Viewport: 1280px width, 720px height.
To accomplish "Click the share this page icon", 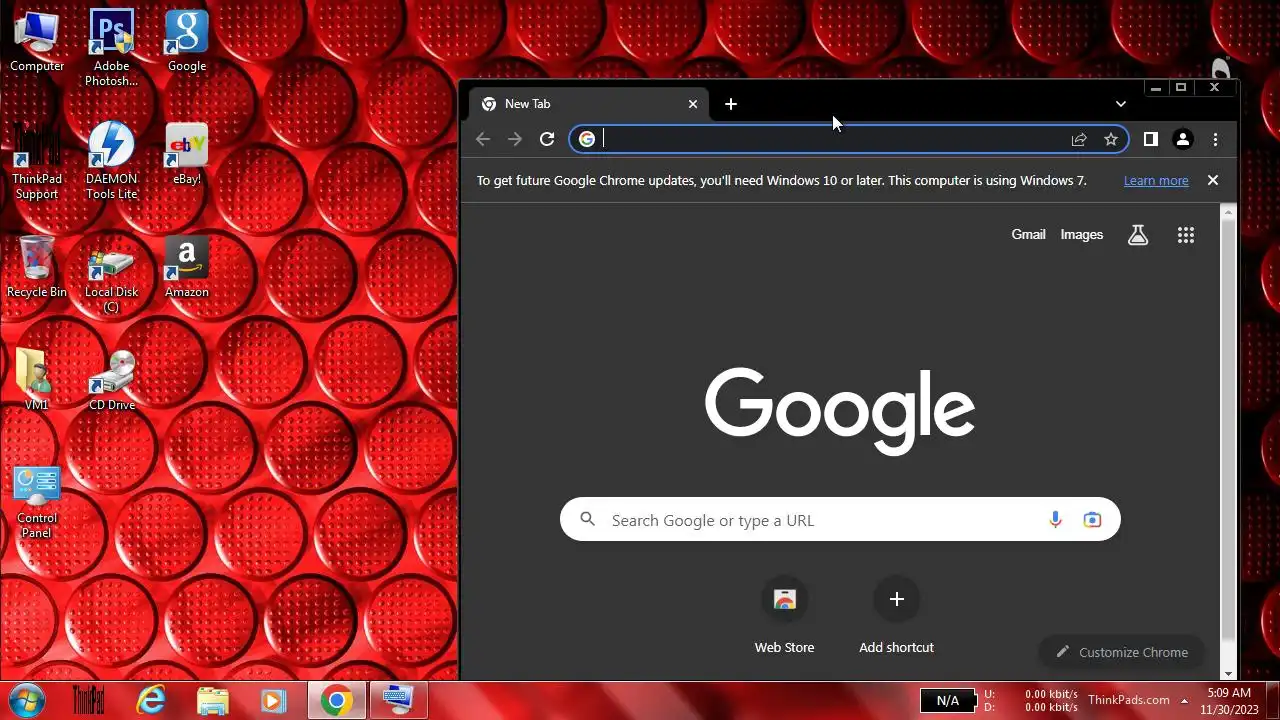I will click(x=1079, y=139).
